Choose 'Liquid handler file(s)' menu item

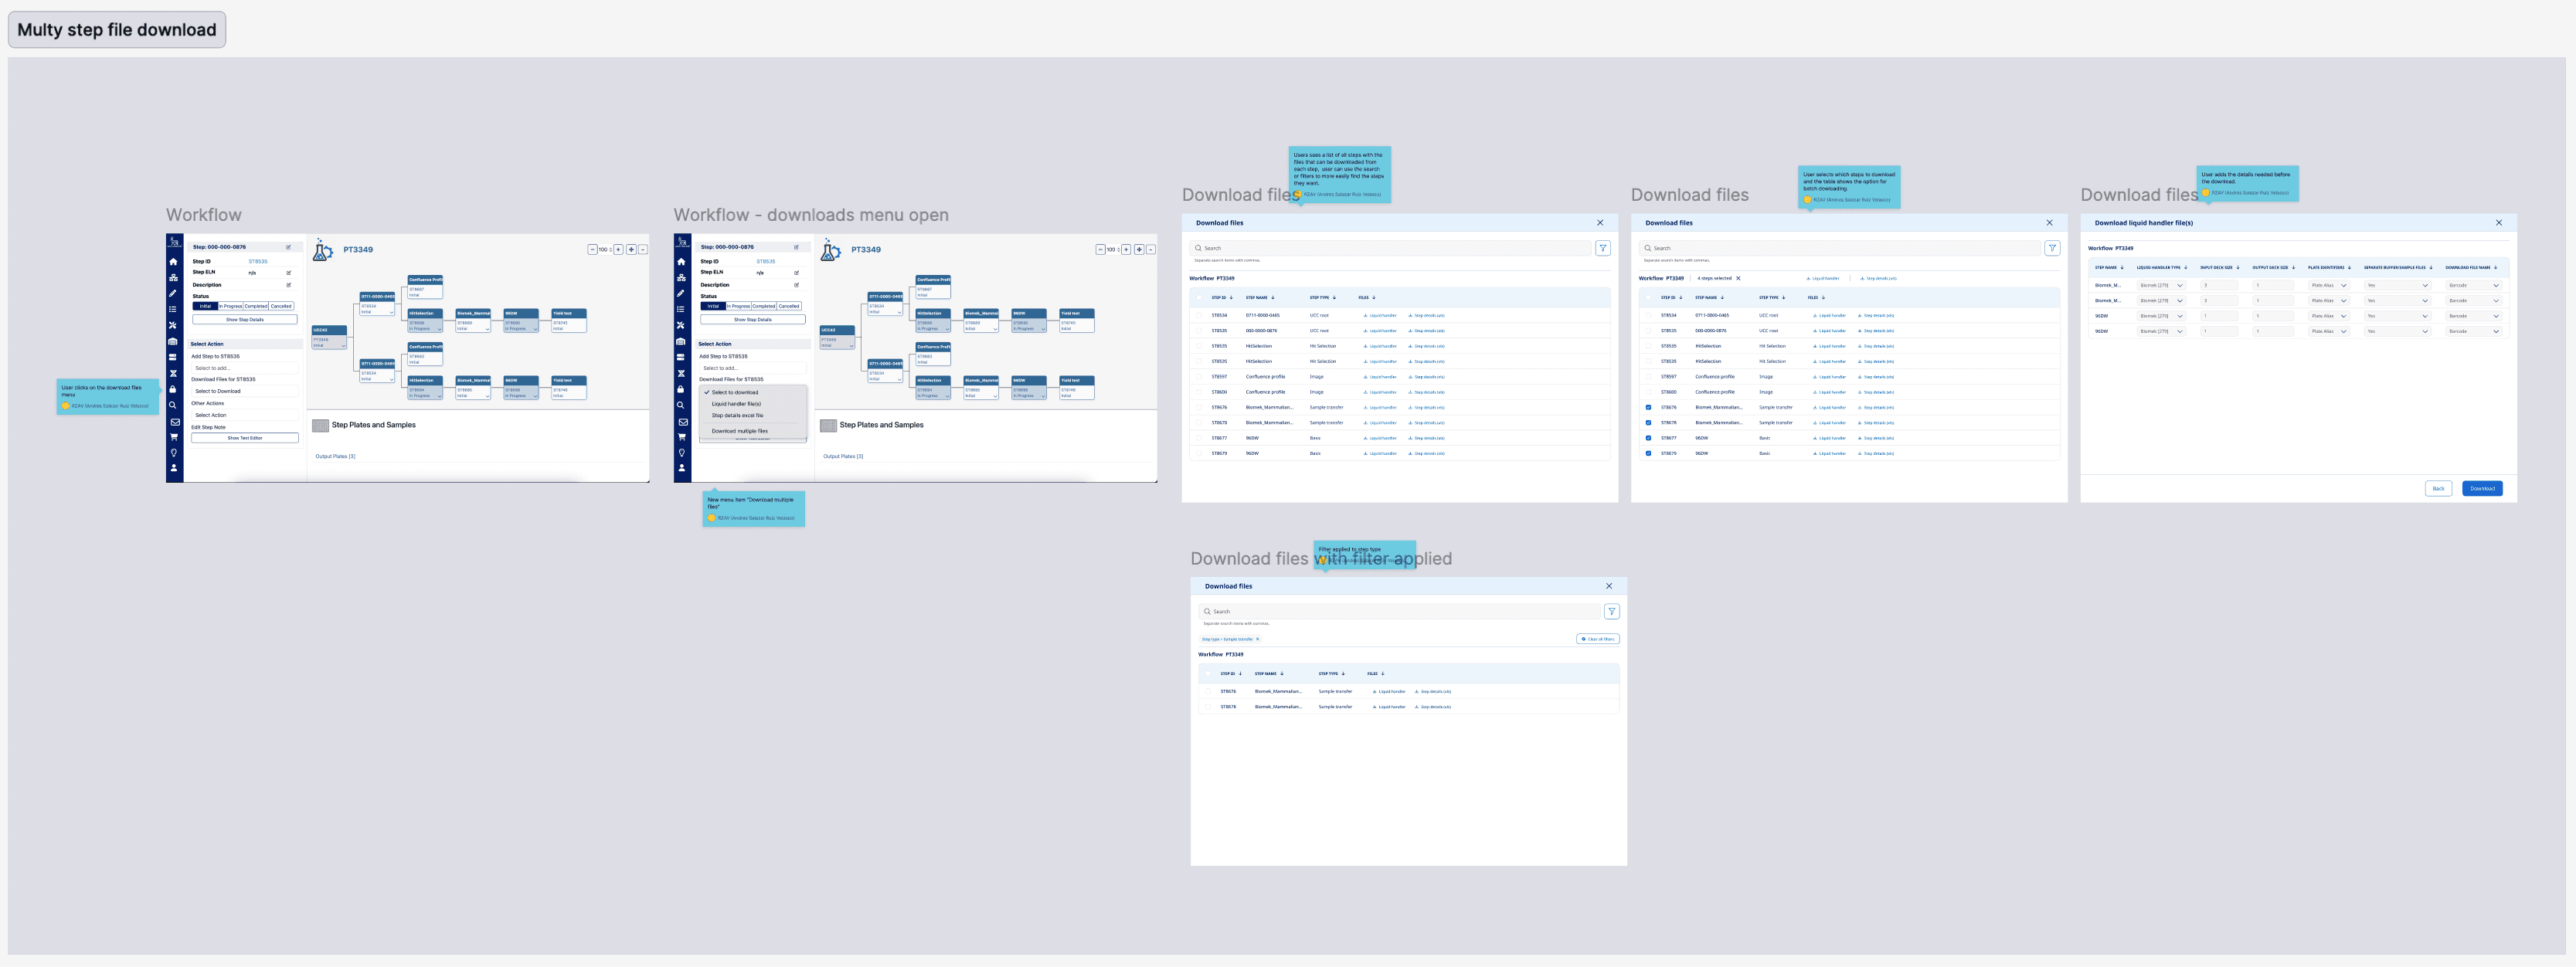click(x=736, y=404)
